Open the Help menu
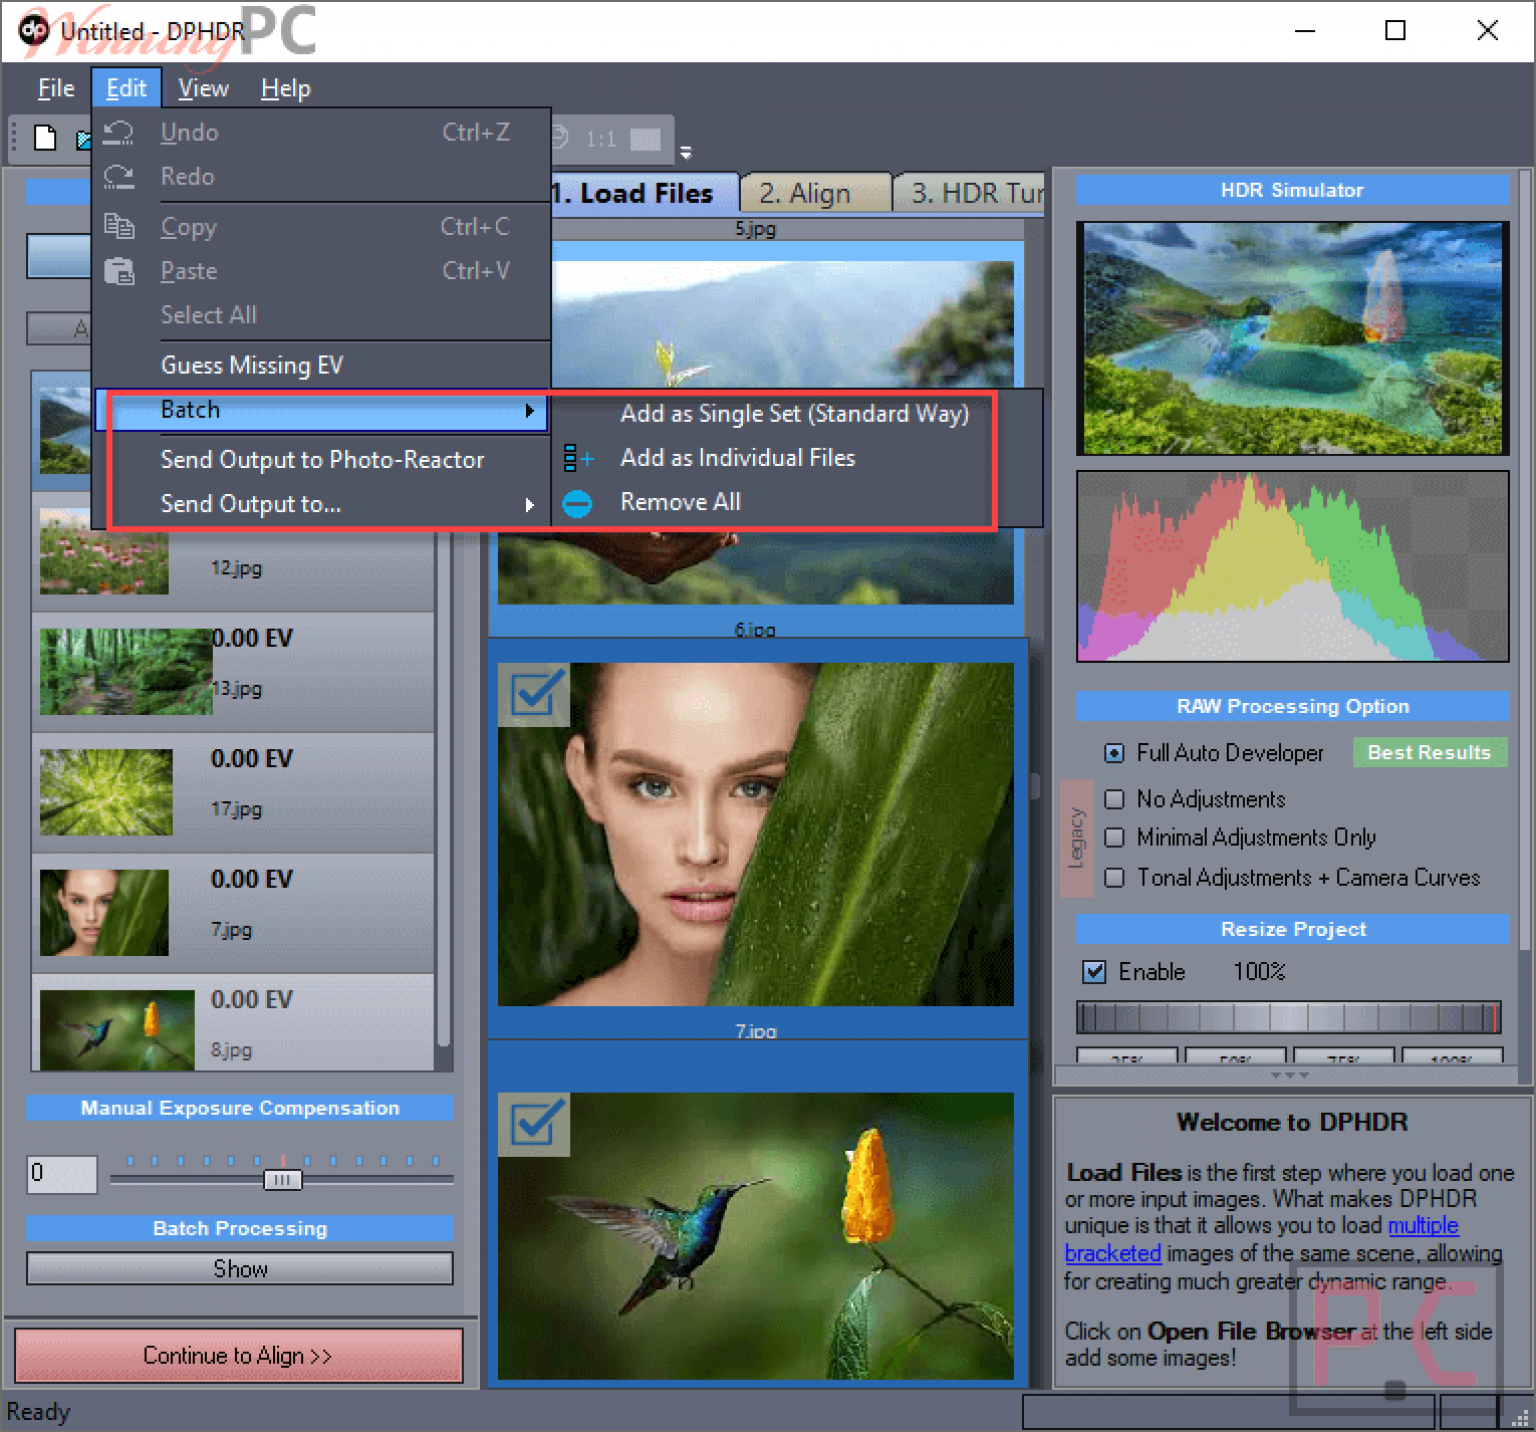 point(286,88)
